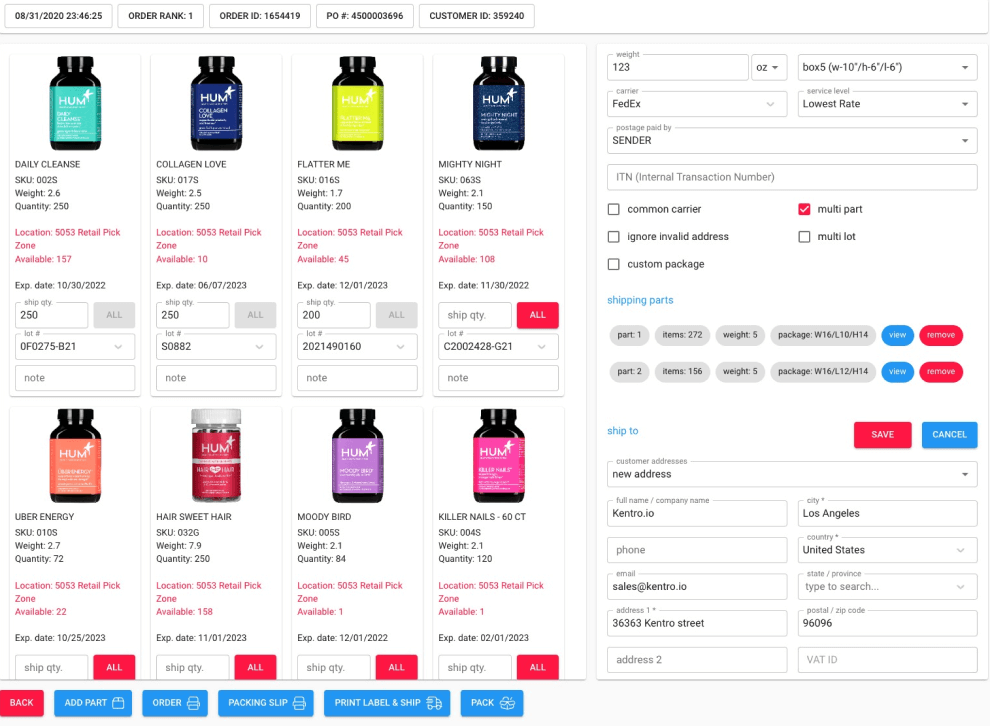
Task: Click the printer icon on ORDER button
Action: pos(193,703)
